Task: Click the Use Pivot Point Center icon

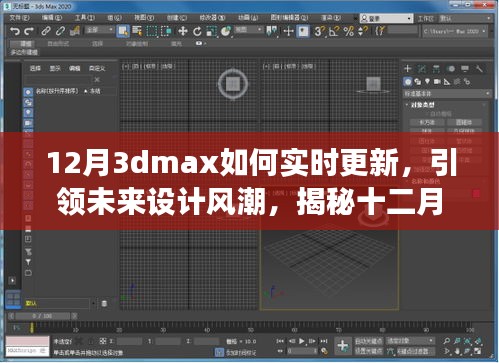Action: (x=272, y=31)
